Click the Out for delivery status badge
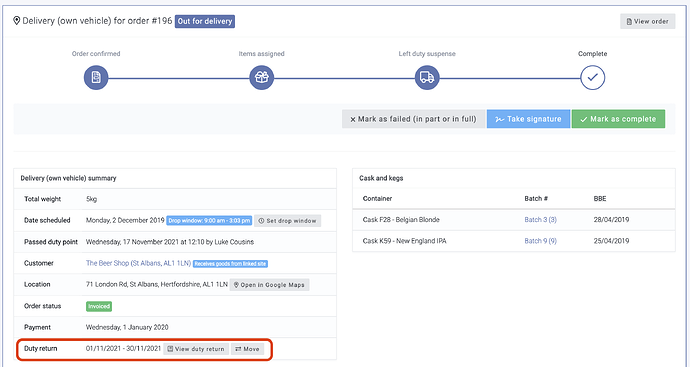The width and height of the screenshot is (690, 367). click(x=205, y=21)
